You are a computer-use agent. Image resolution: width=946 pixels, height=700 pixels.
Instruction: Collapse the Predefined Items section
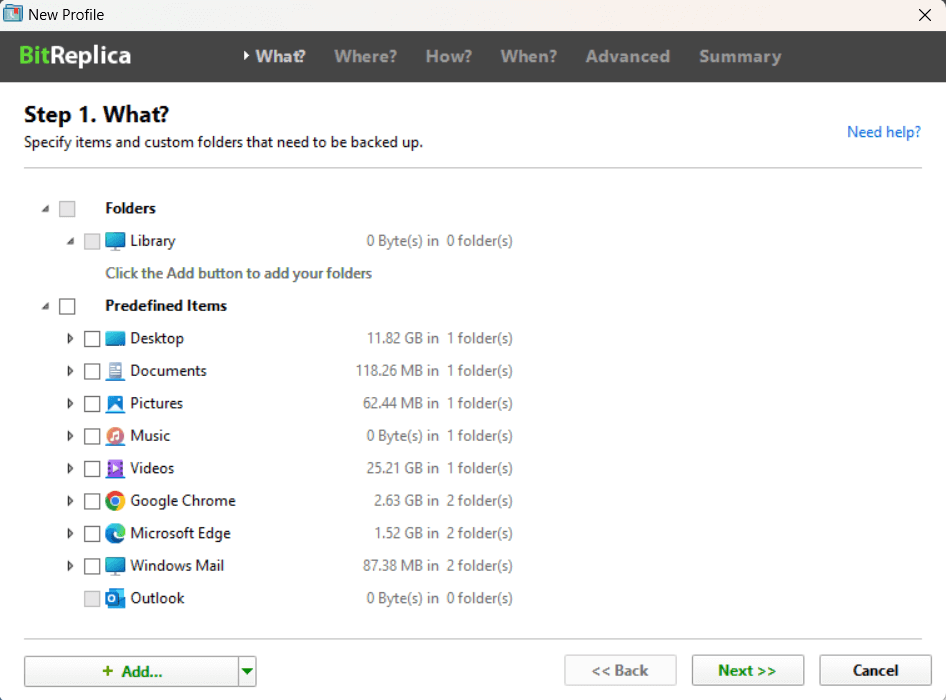pyautogui.click(x=45, y=306)
